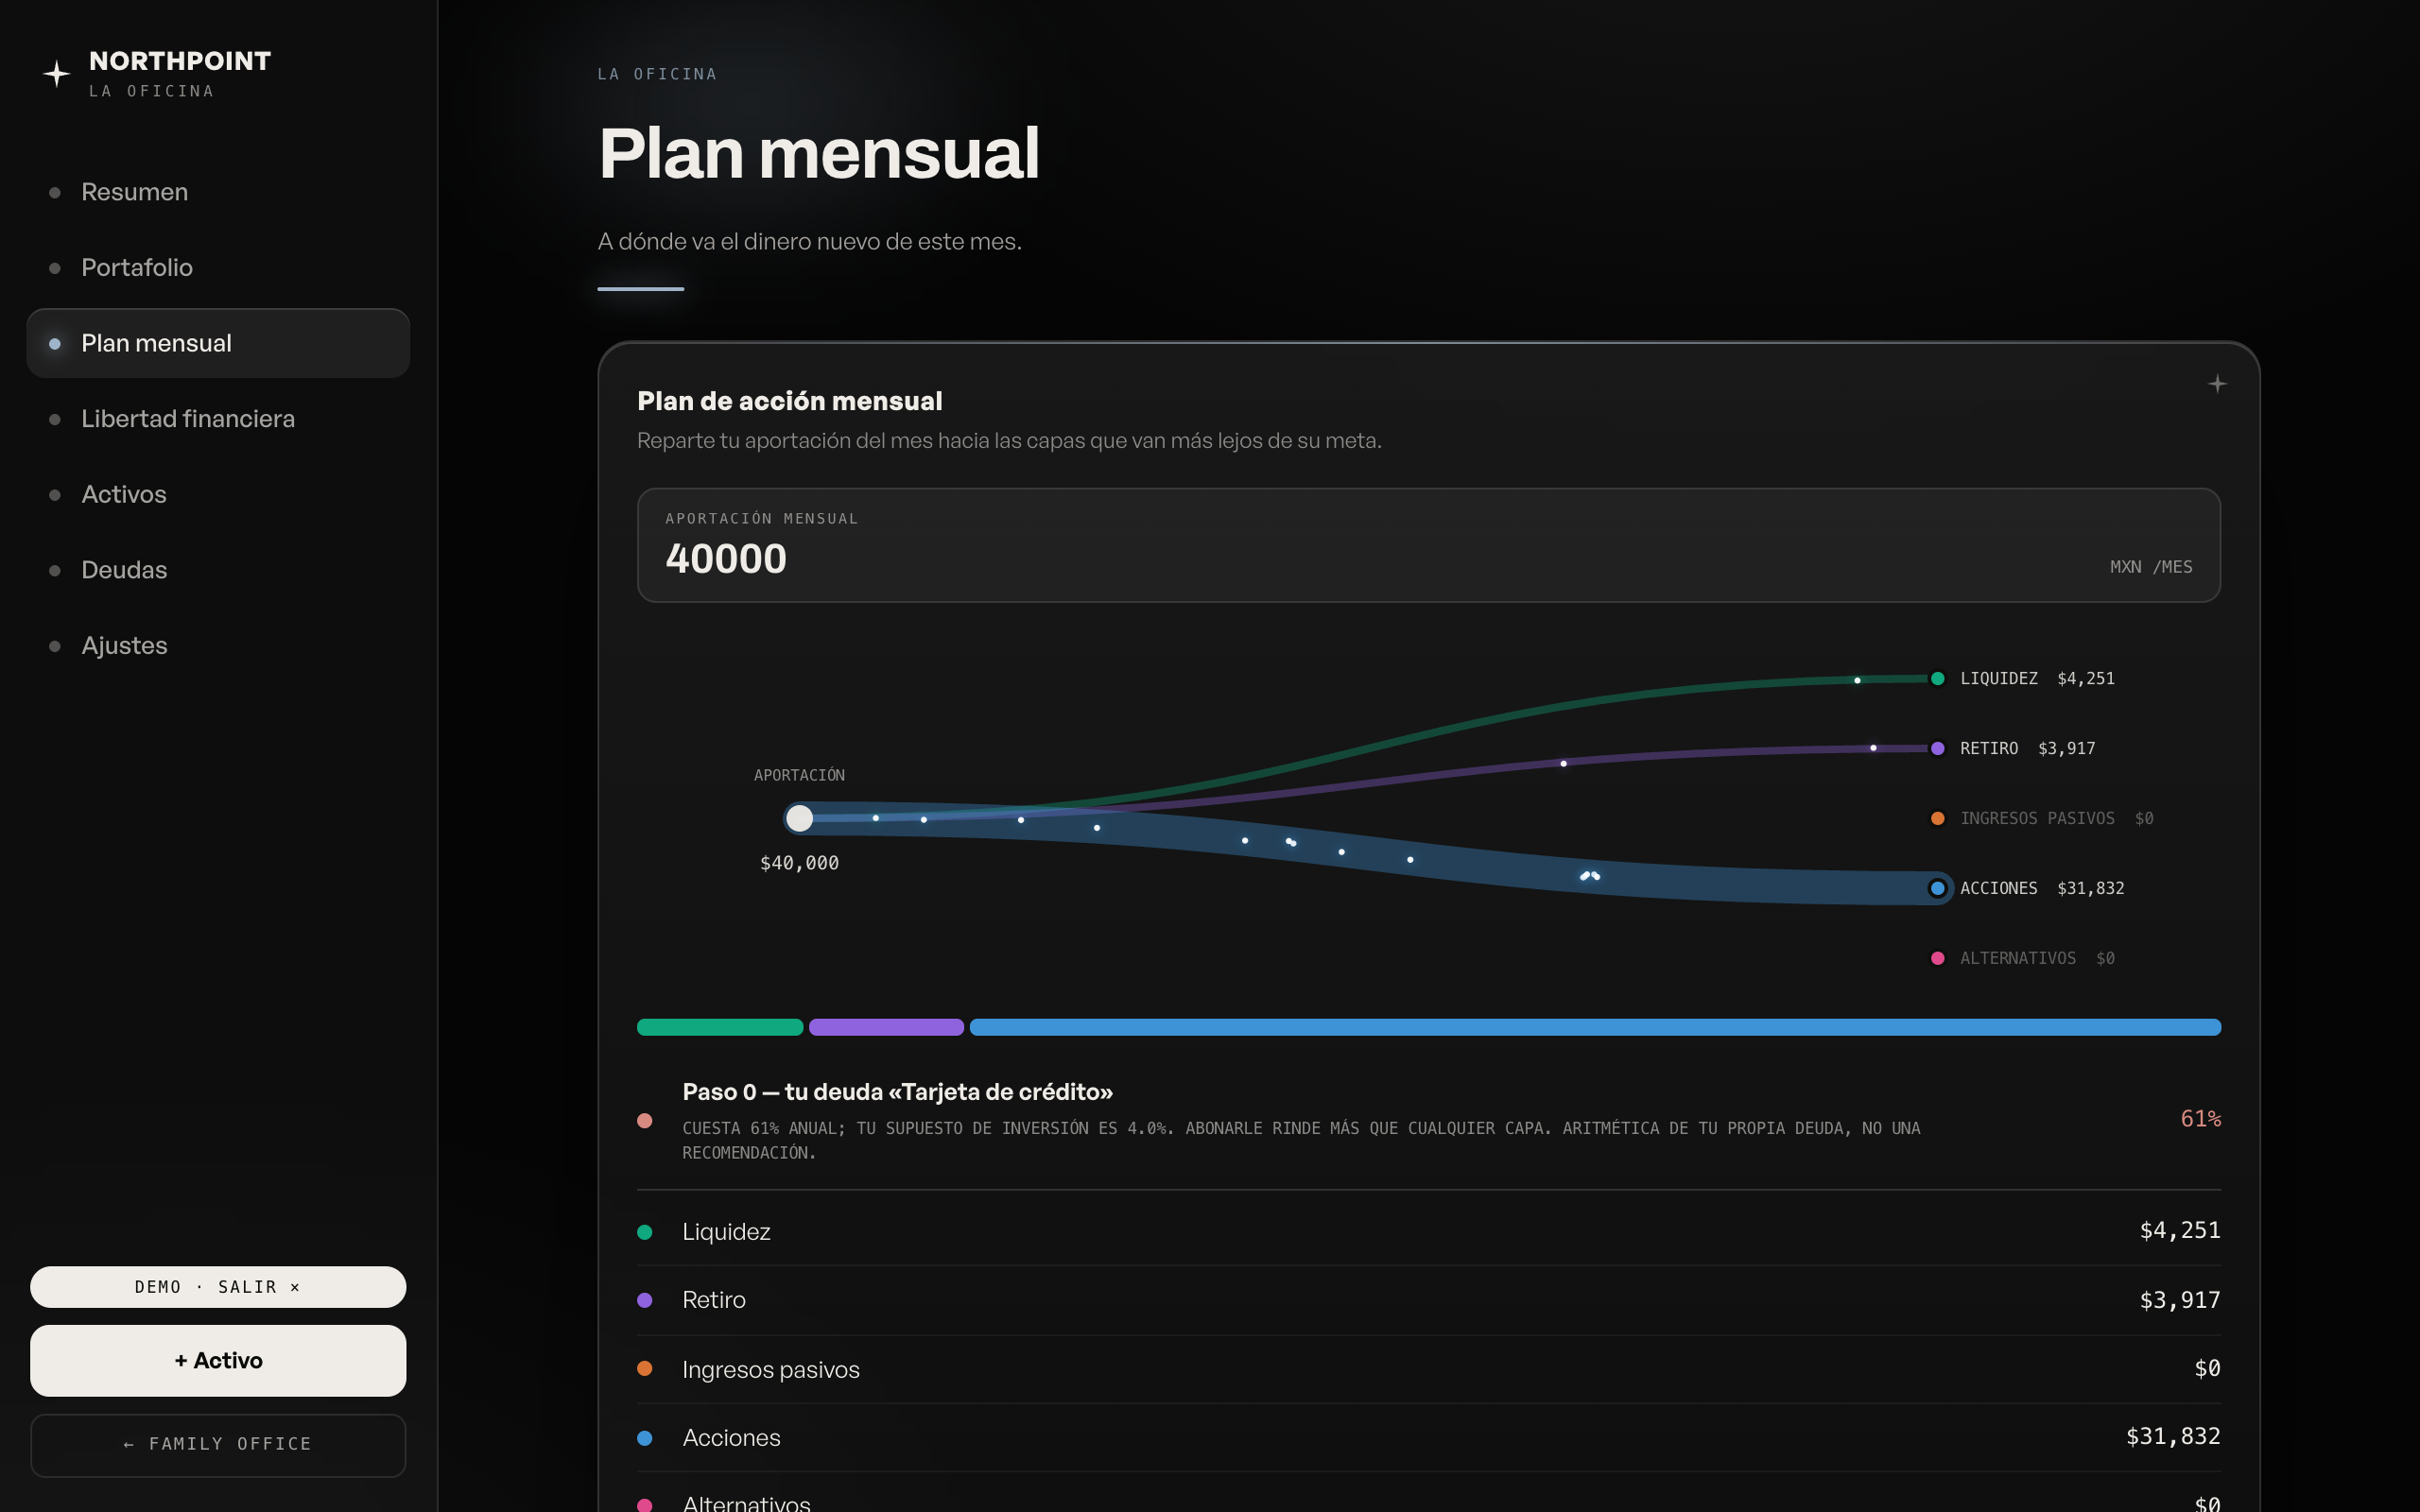Click the blue segment of the allocation bar
Image resolution: width=2420 pixels, height=1512 pixels.
[x=1595, y=1027]
